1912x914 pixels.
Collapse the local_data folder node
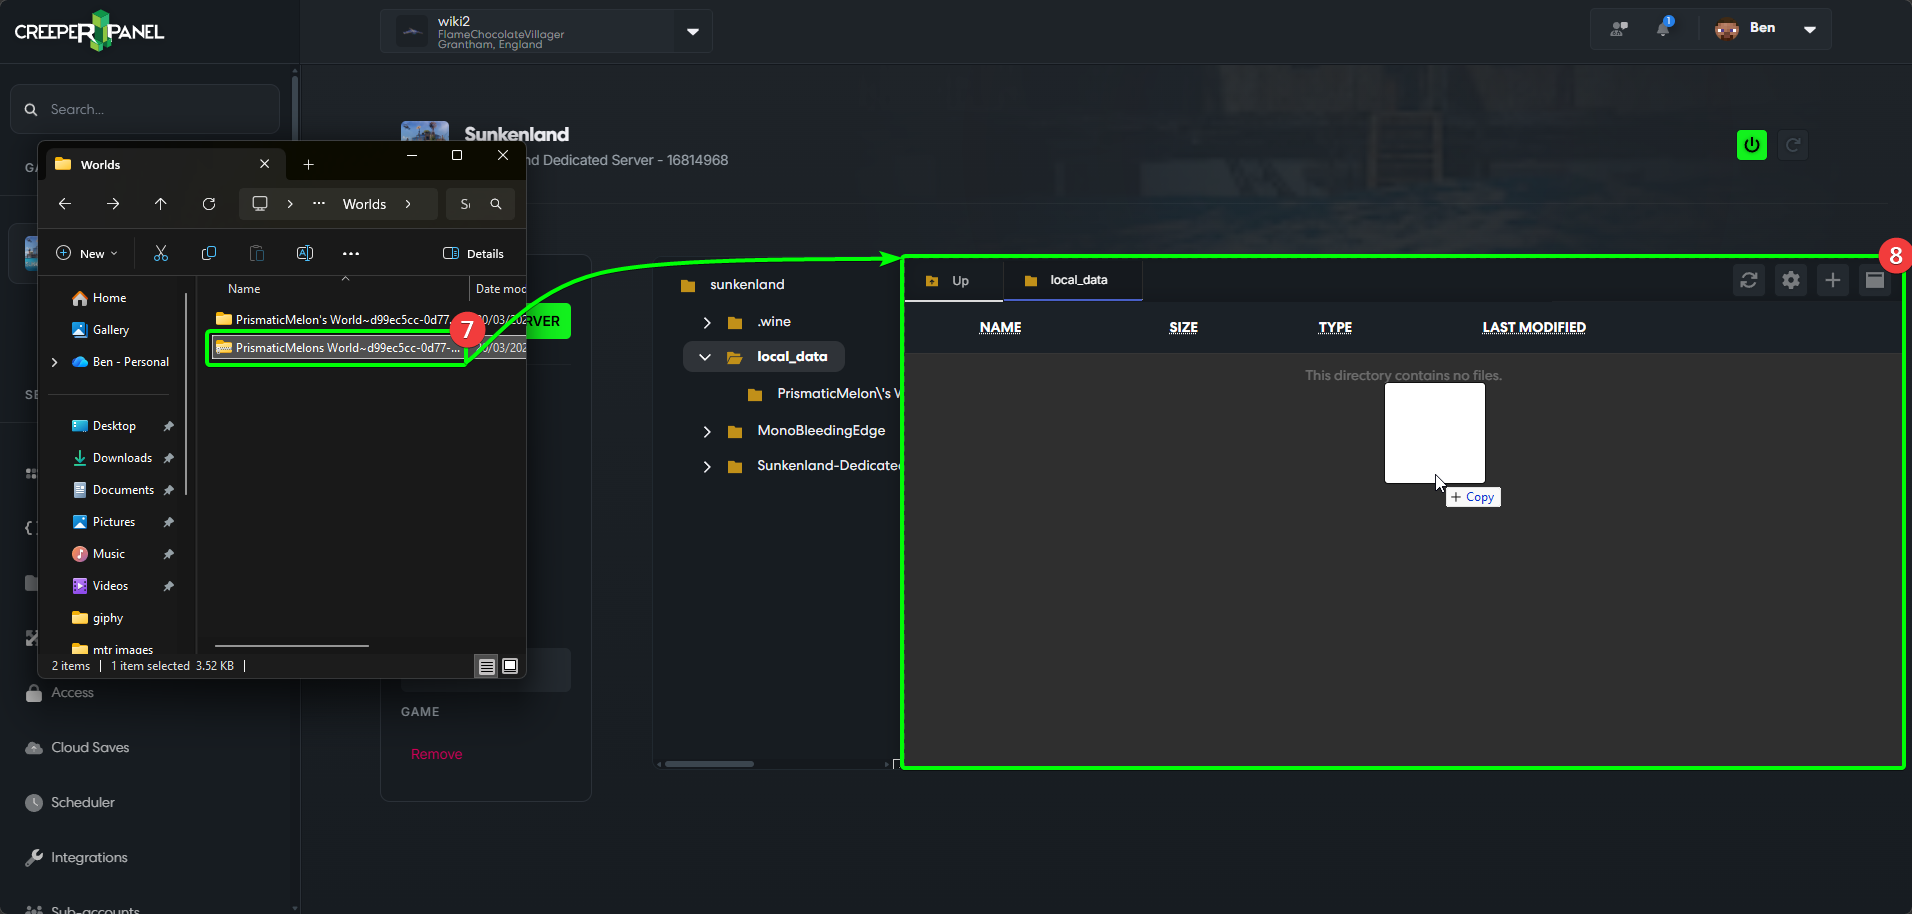pyautogui.click(x=705, y=357)
